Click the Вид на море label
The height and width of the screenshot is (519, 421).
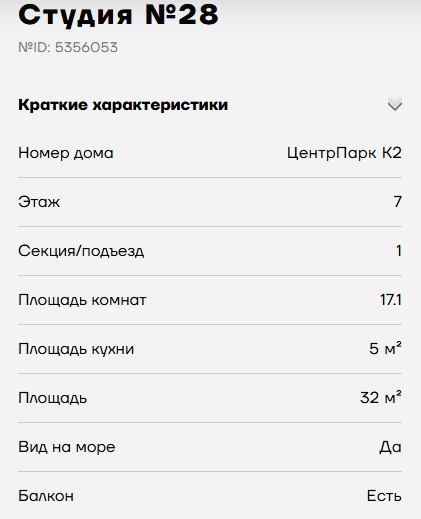coord(67,447)
